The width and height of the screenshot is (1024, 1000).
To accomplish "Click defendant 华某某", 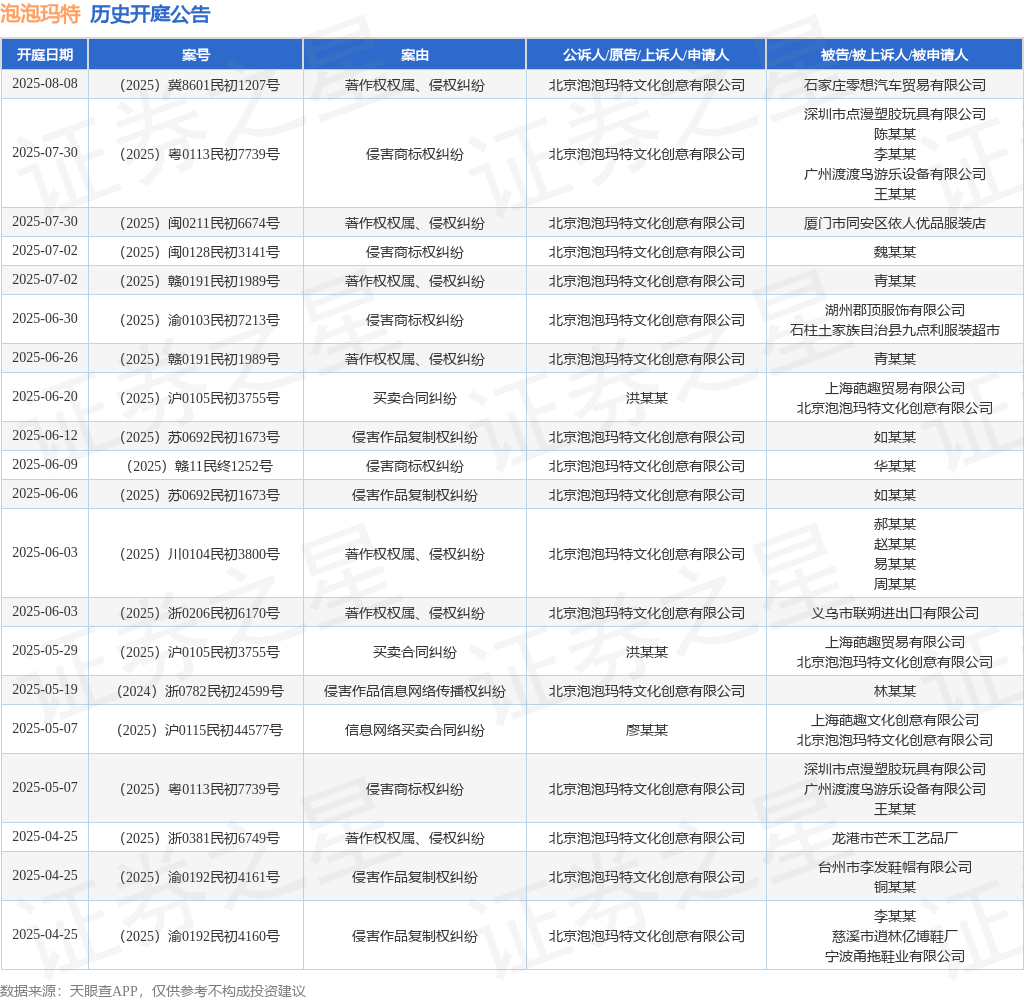I will pos(895,466).
